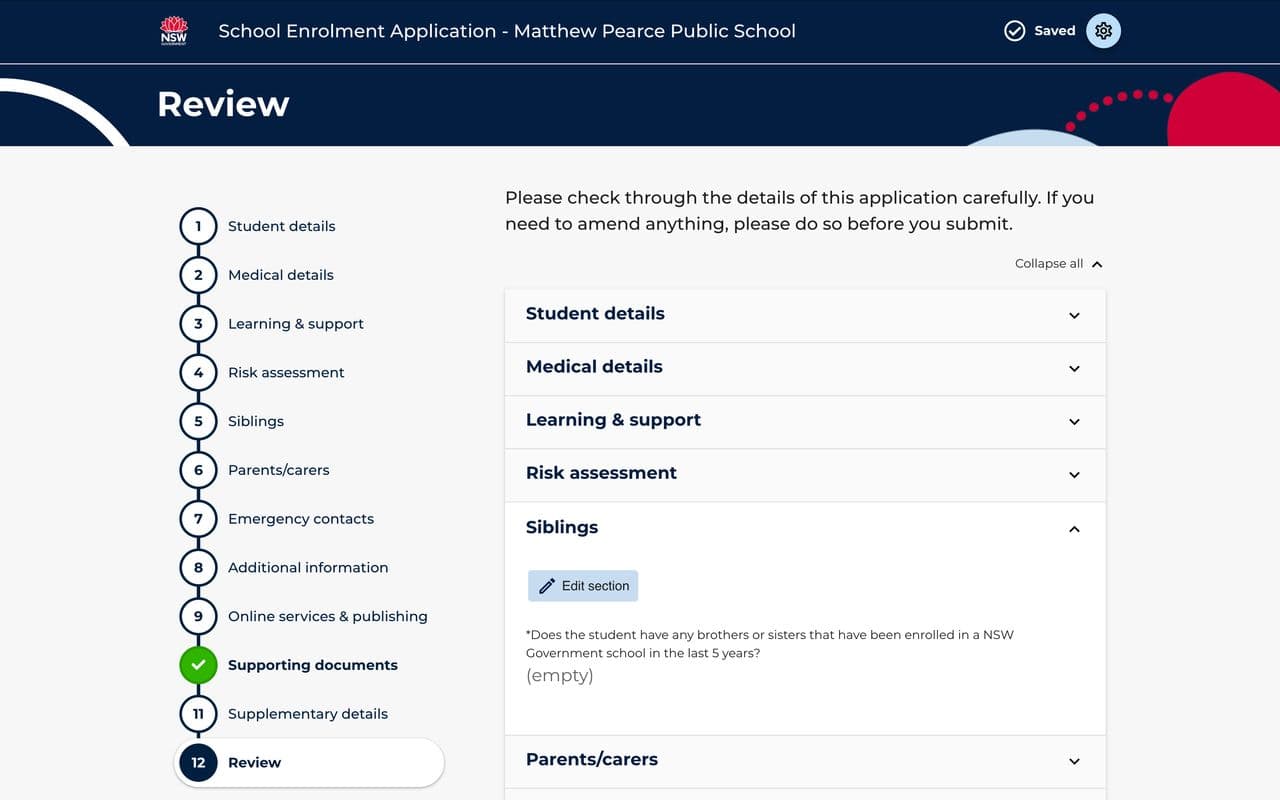The width and height of the screenshot is (1280, 800).
Task: Collapse the Siblings section chevron
Action: [x=1074, y=528]
